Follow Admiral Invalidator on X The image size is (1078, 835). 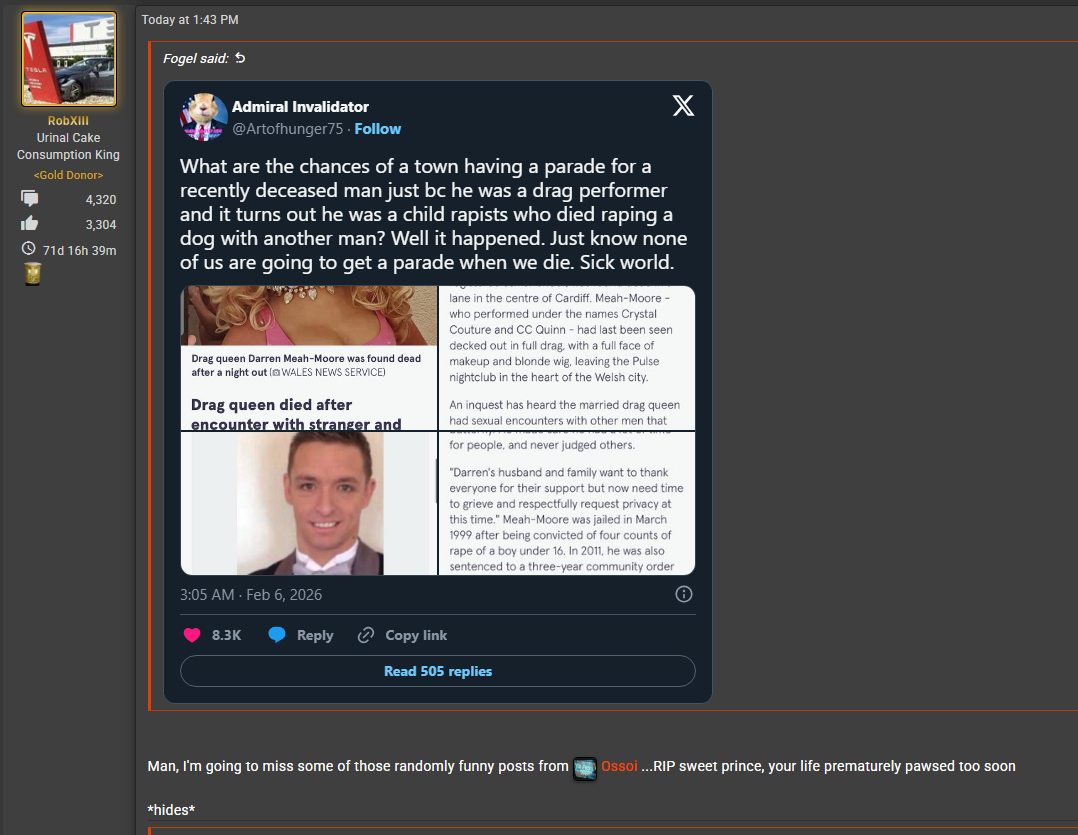pos(377,129)
